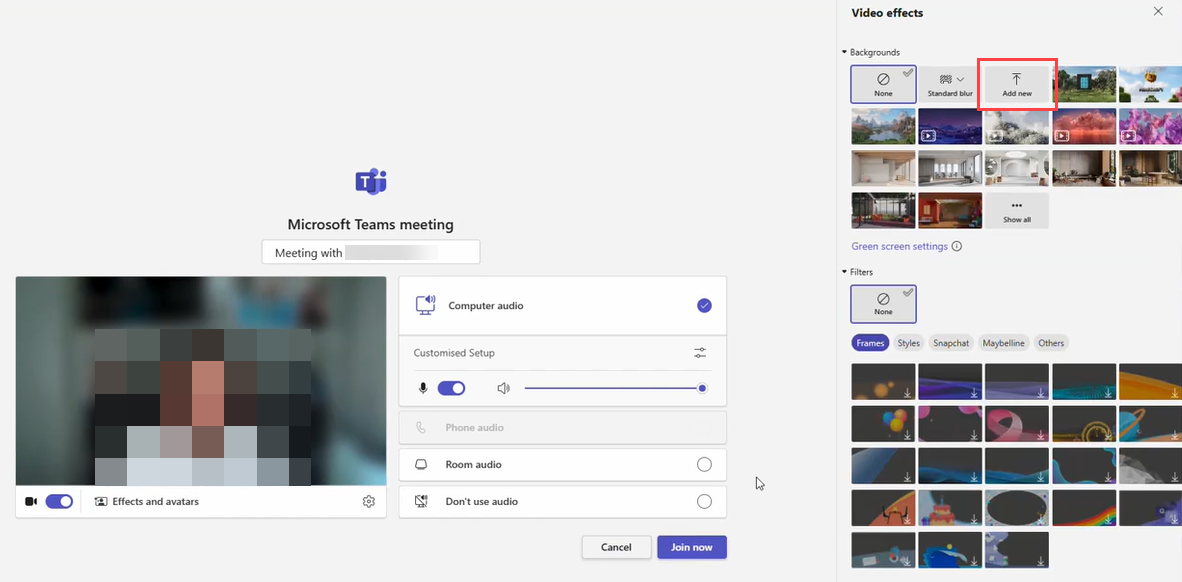Add new background image
The image size is (1182, 582).
tap(1017, 84)
